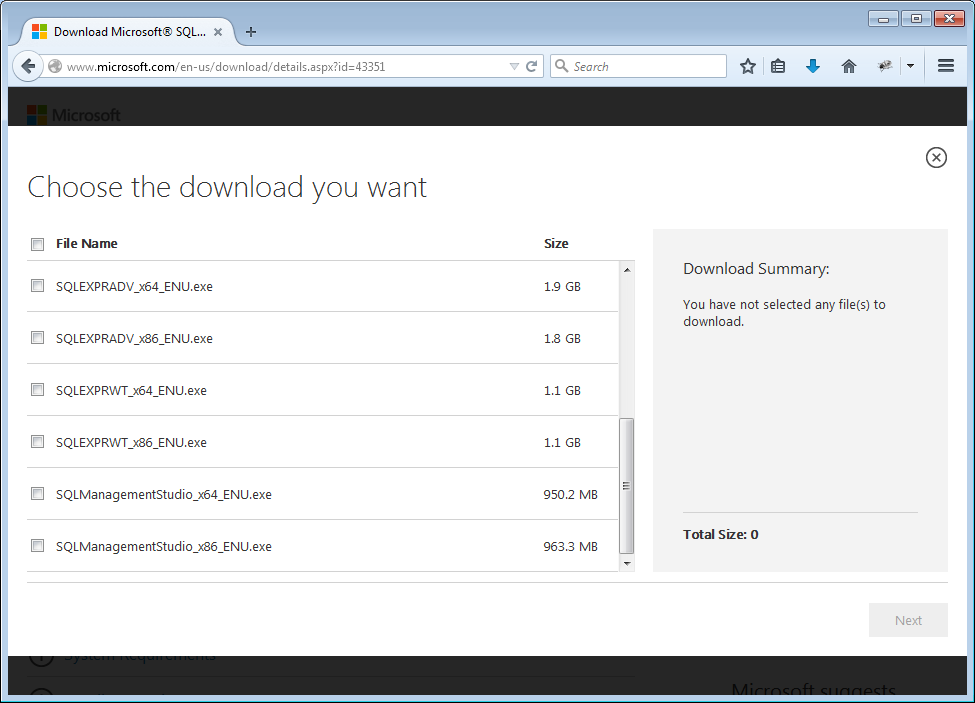Open the downloads arrow icon
Viewport: 975px width, 703px height.
click(813, 67)
